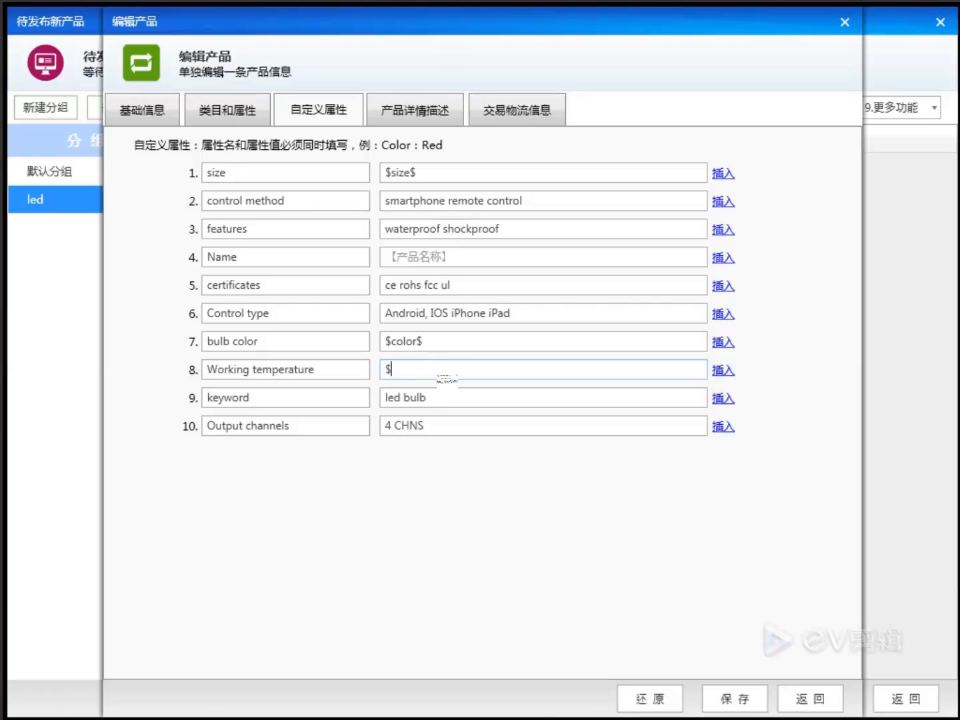The width and height of the screenshot is (960, 720).
Task: Click the Android, IOS iPhone iPad field
Action: (x=543, y=313)
